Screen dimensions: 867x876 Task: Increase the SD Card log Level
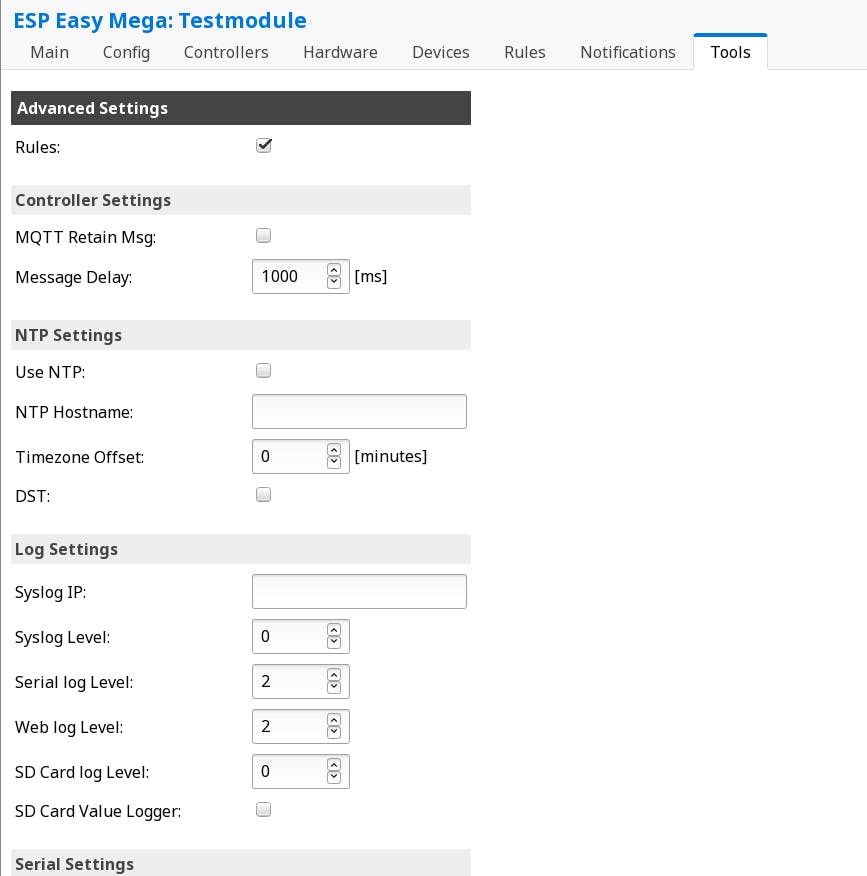[334, 765]
